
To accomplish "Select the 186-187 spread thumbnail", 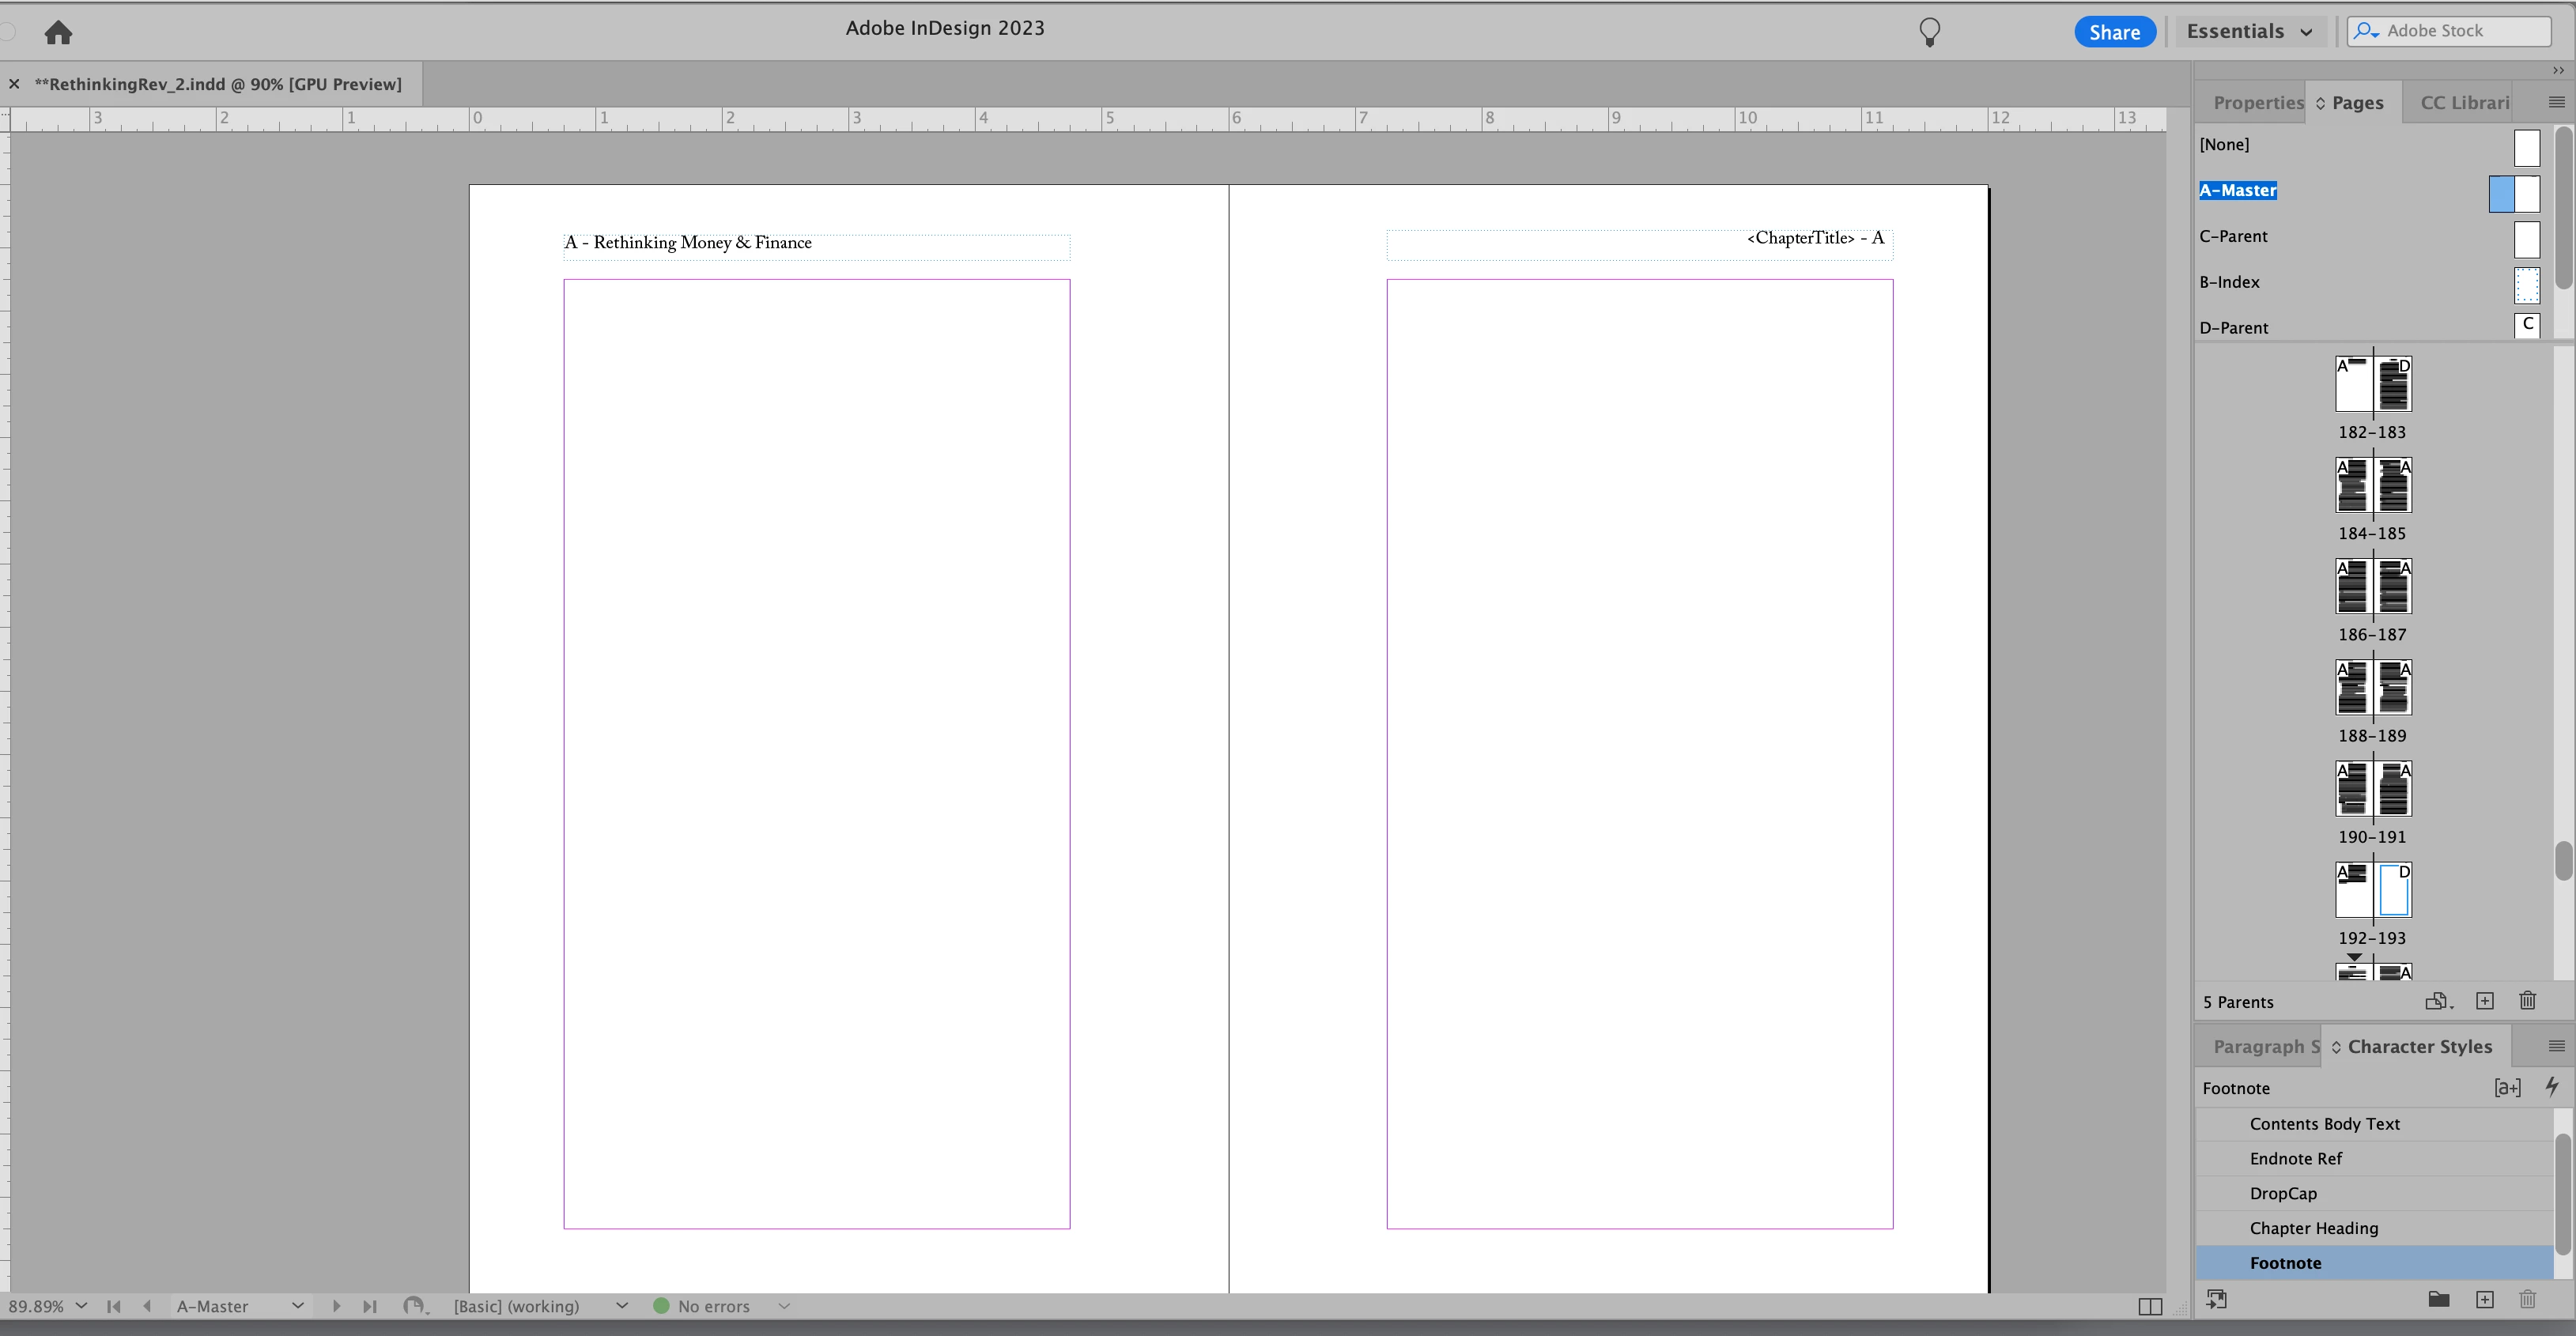I will (2372, 587).
